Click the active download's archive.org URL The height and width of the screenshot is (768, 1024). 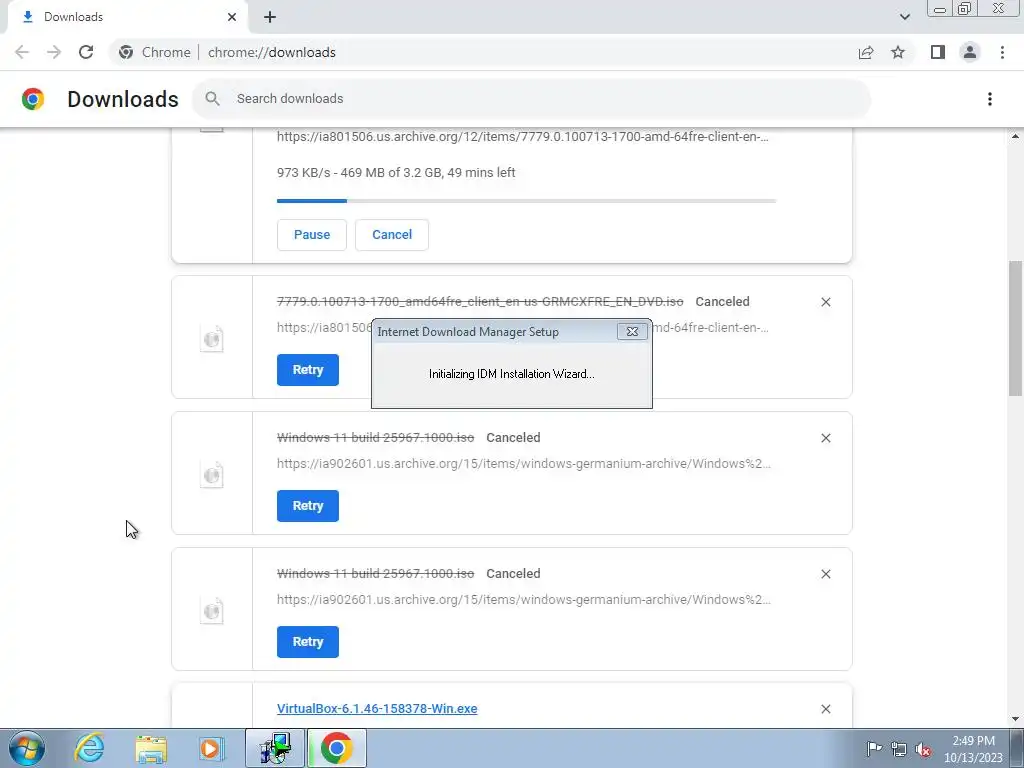(522, 136)
